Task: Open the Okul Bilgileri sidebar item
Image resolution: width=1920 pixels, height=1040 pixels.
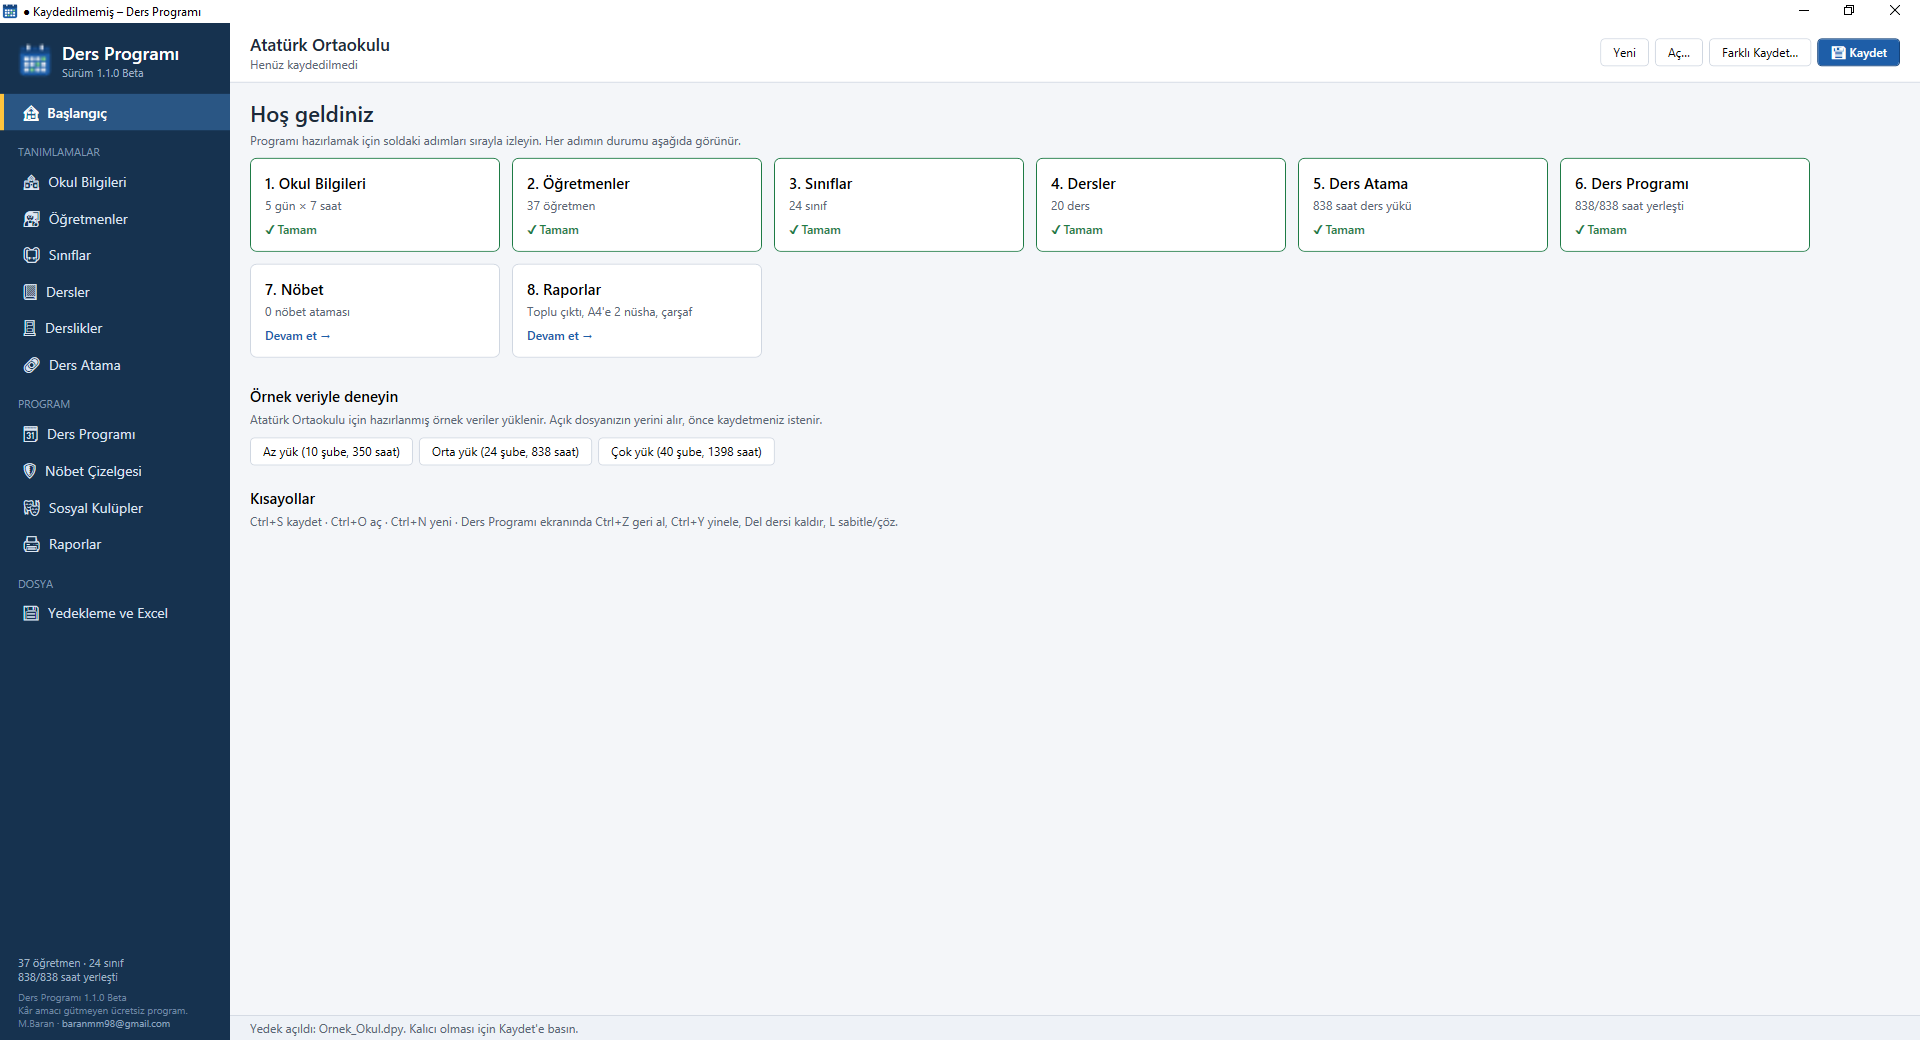Action: [115, 182]
